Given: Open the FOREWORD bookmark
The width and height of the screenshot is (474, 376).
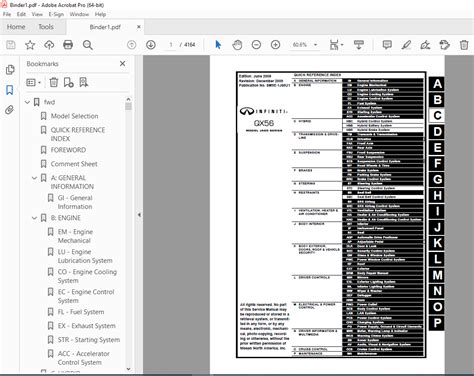Looking at the screenshot, I should click(68, 150).
